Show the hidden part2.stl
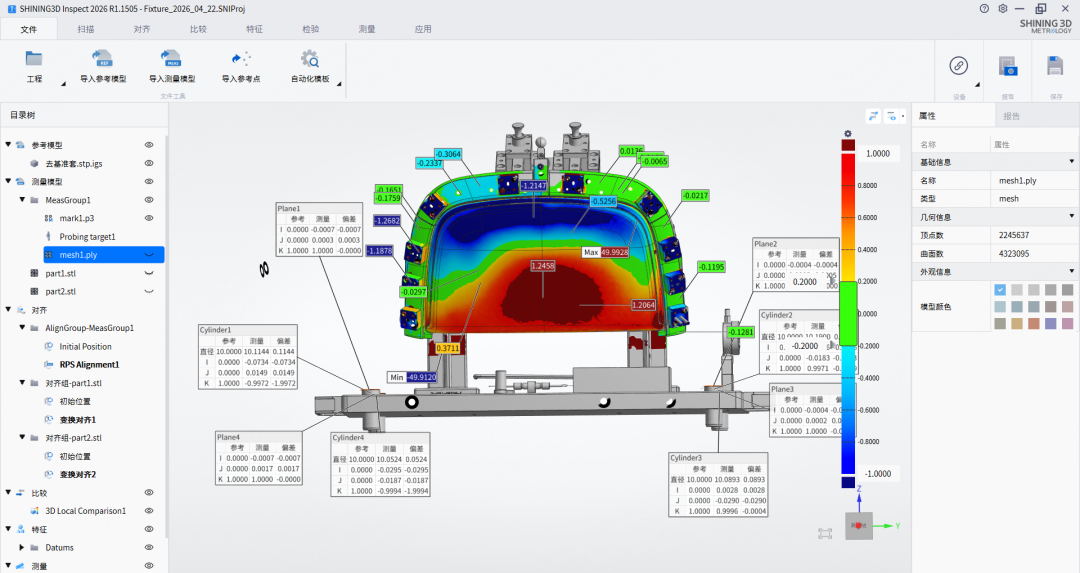Image resolution: width=1080 pixels, height=573 pixels. click(x=149, y=291)
